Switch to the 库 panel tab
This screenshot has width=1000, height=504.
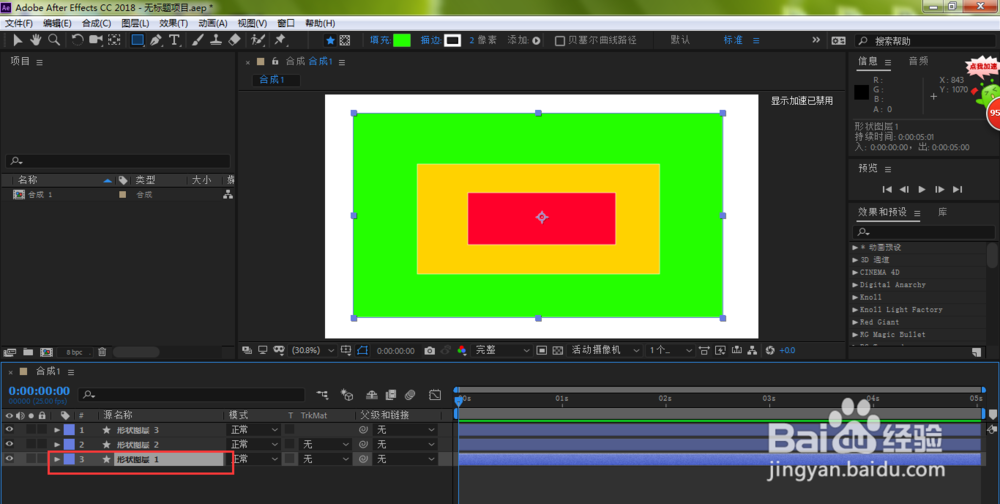click(942, 212)
